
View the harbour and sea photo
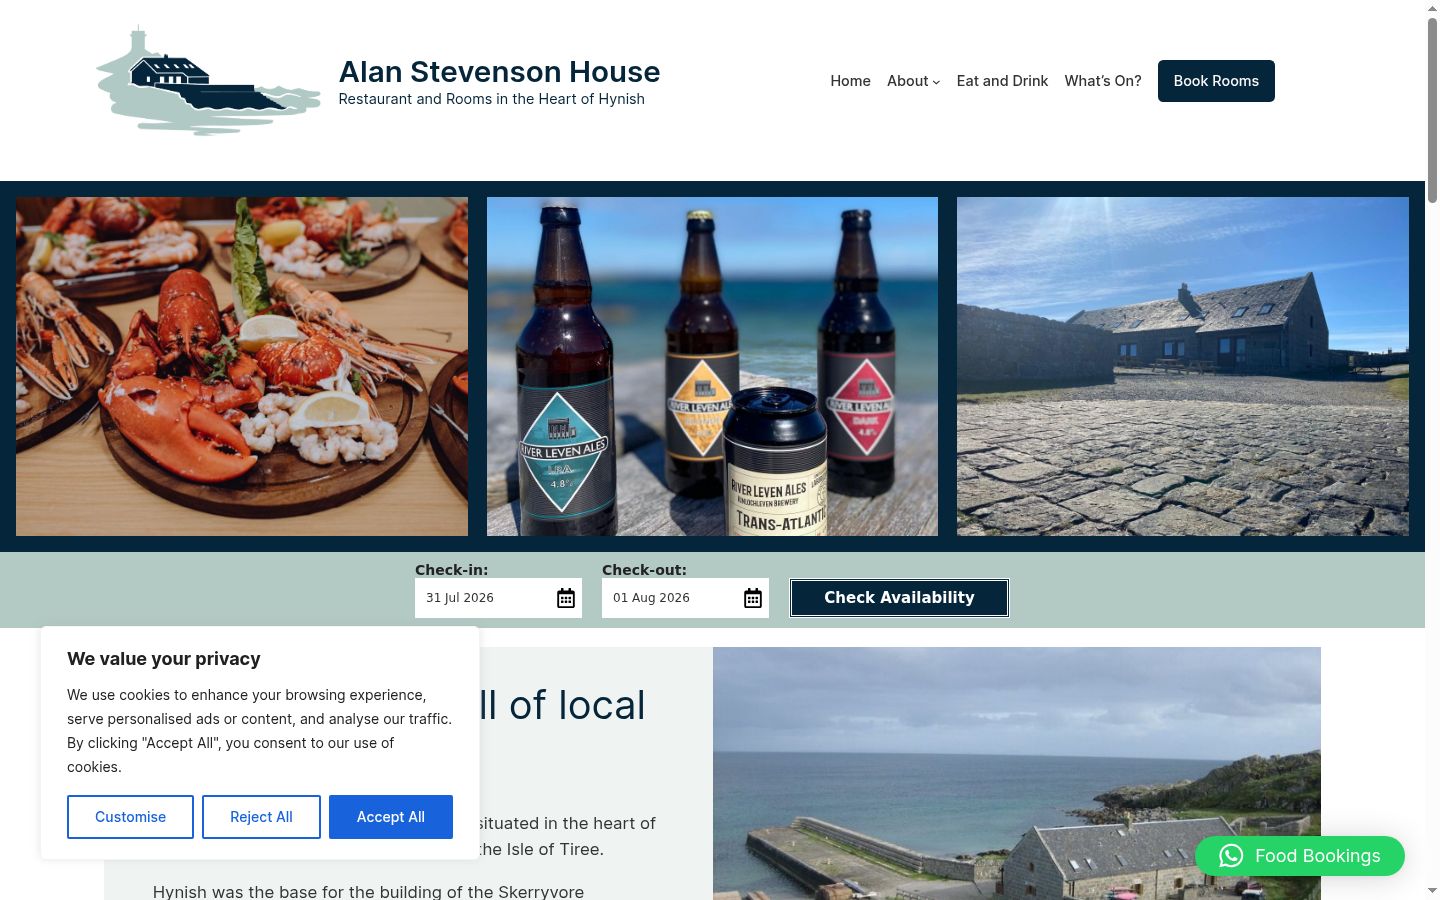click(1017, 773)
